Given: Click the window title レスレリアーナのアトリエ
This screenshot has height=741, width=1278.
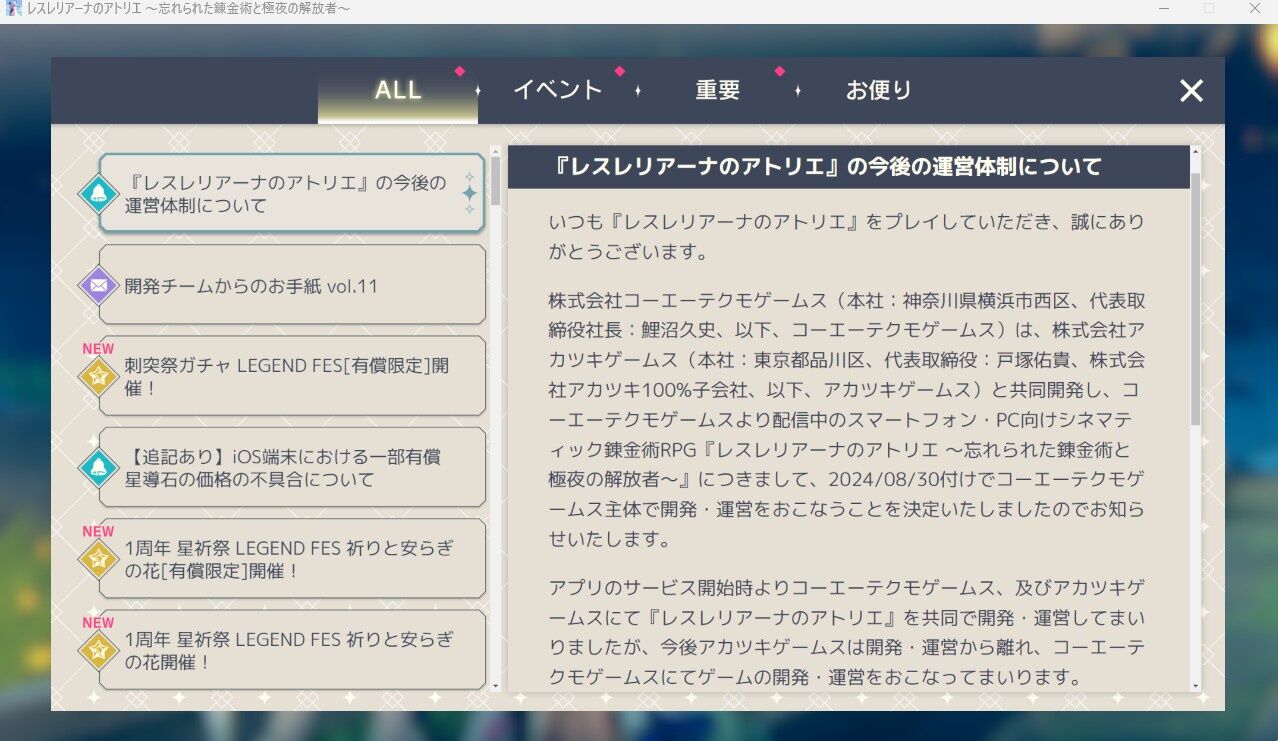Looking at the screenshot, I should [x=188, y=8].
